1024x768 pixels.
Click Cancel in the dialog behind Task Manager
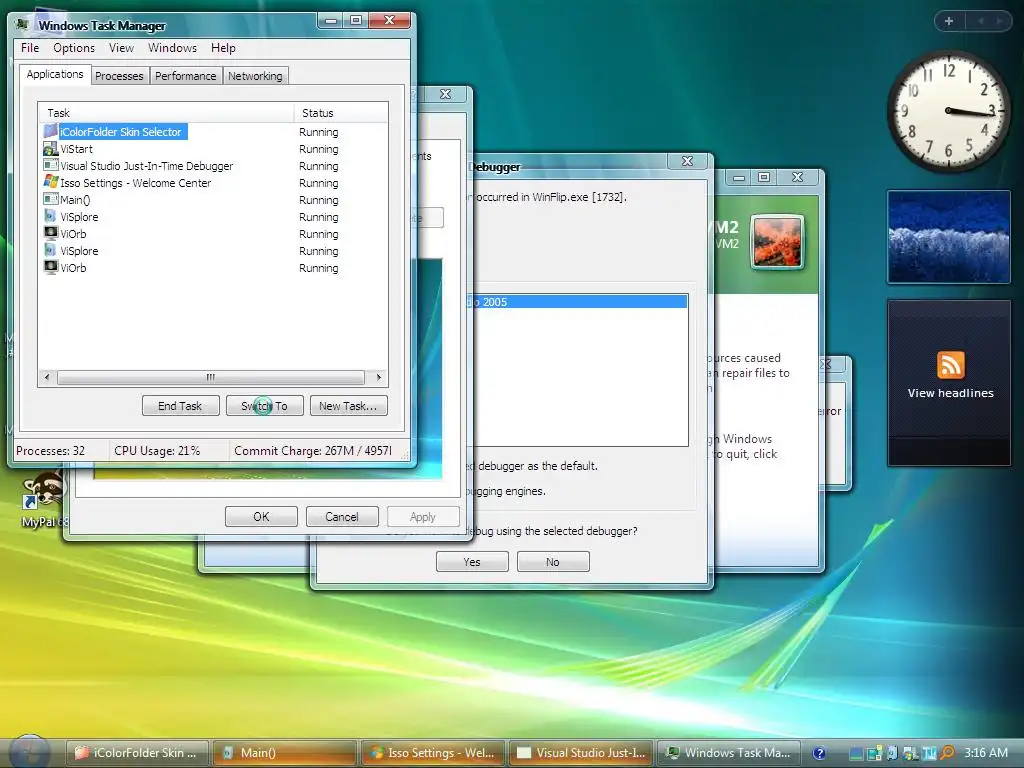click(342, 517)
